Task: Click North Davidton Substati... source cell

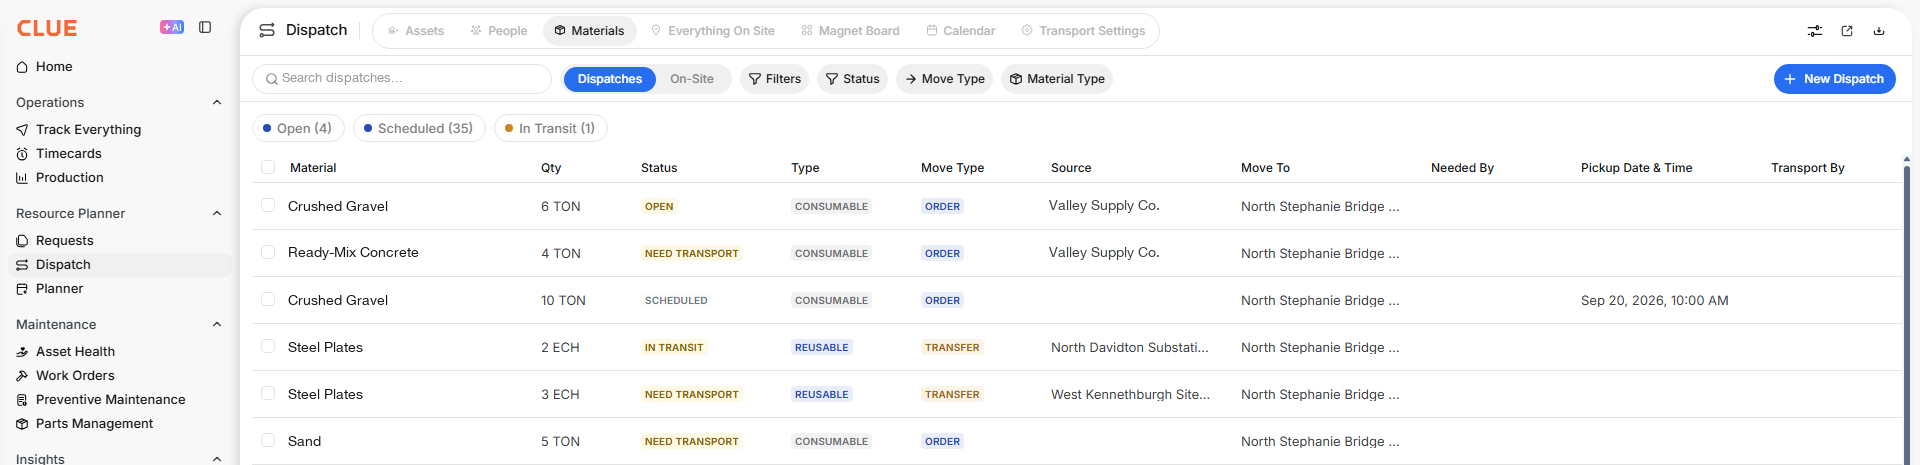Action: point(1130,347)
